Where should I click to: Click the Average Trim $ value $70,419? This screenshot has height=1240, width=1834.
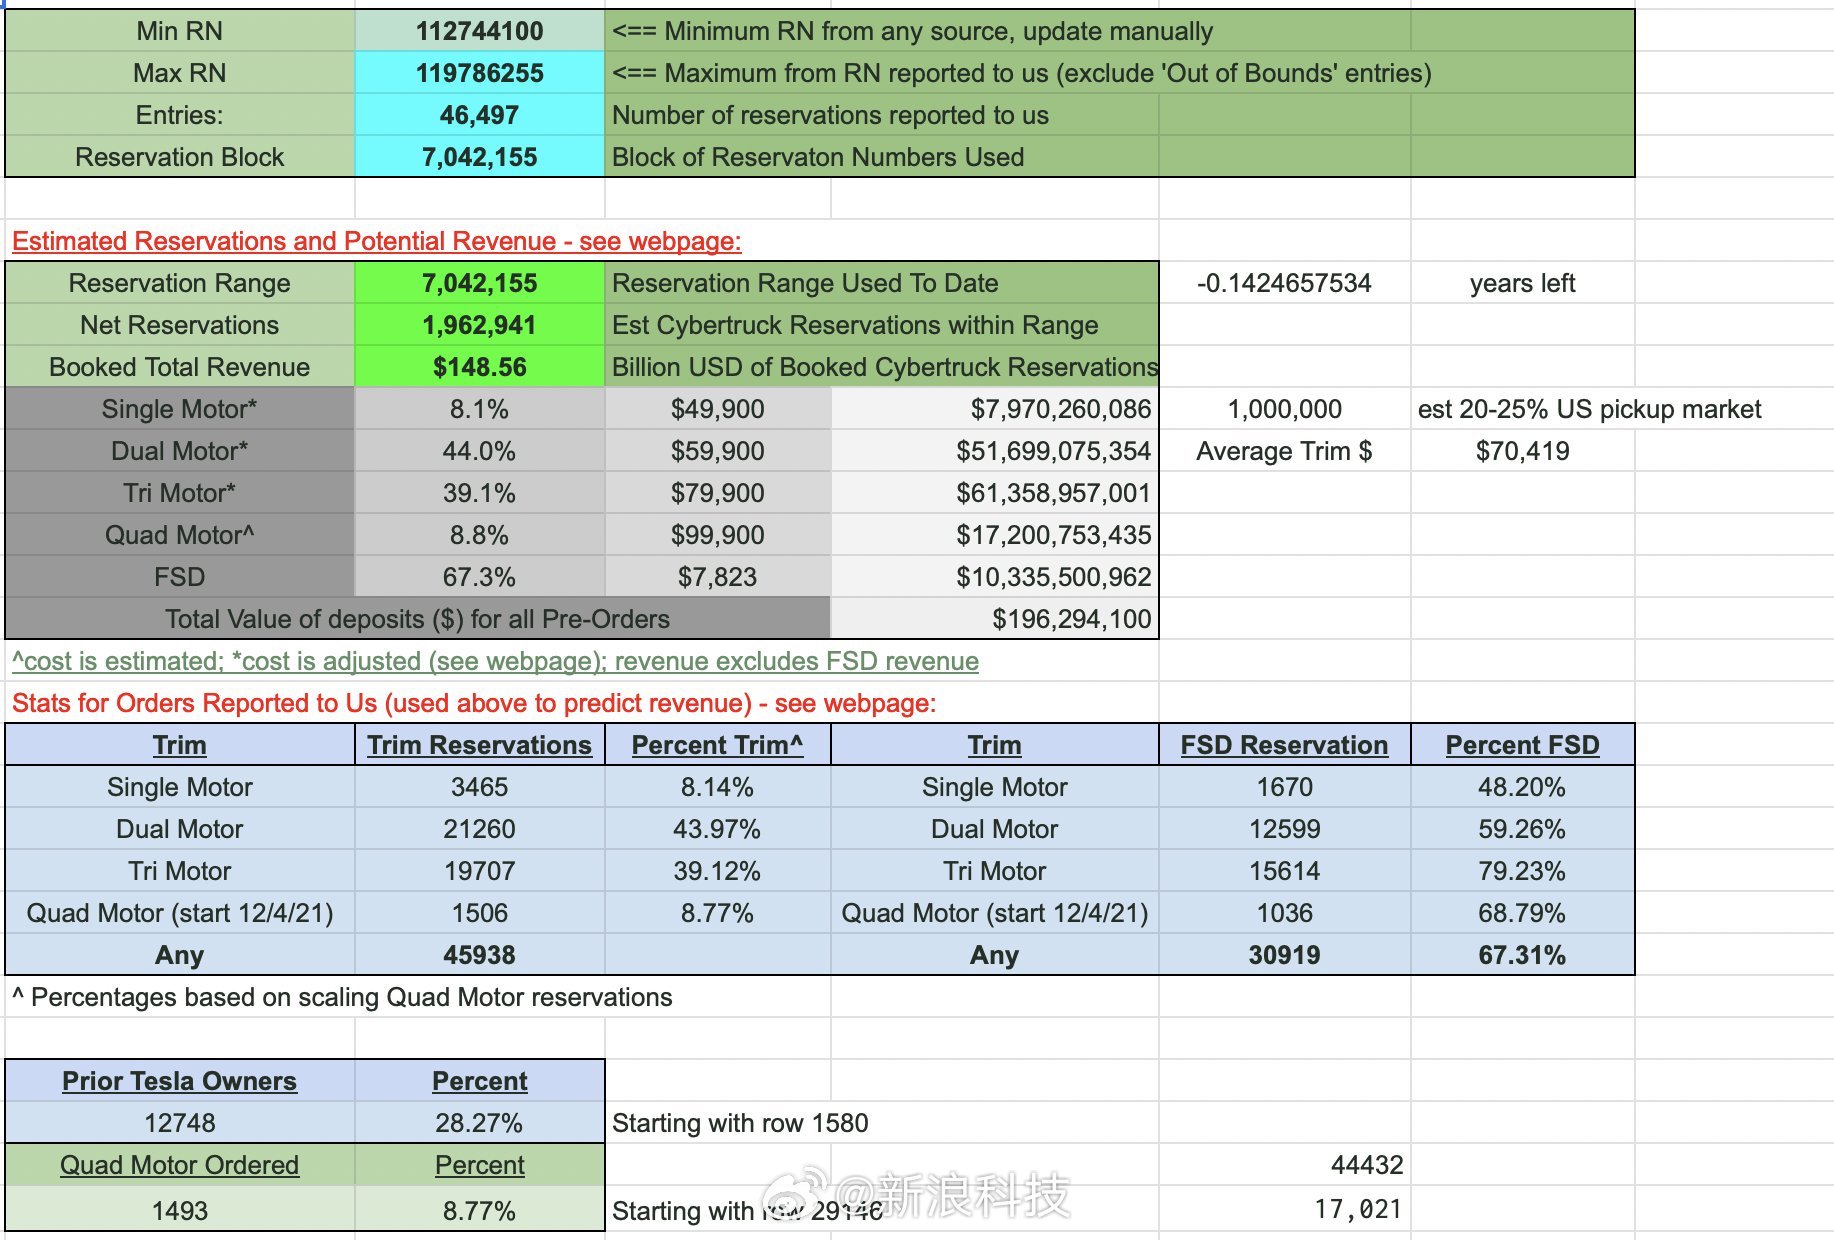[1522, 451]
